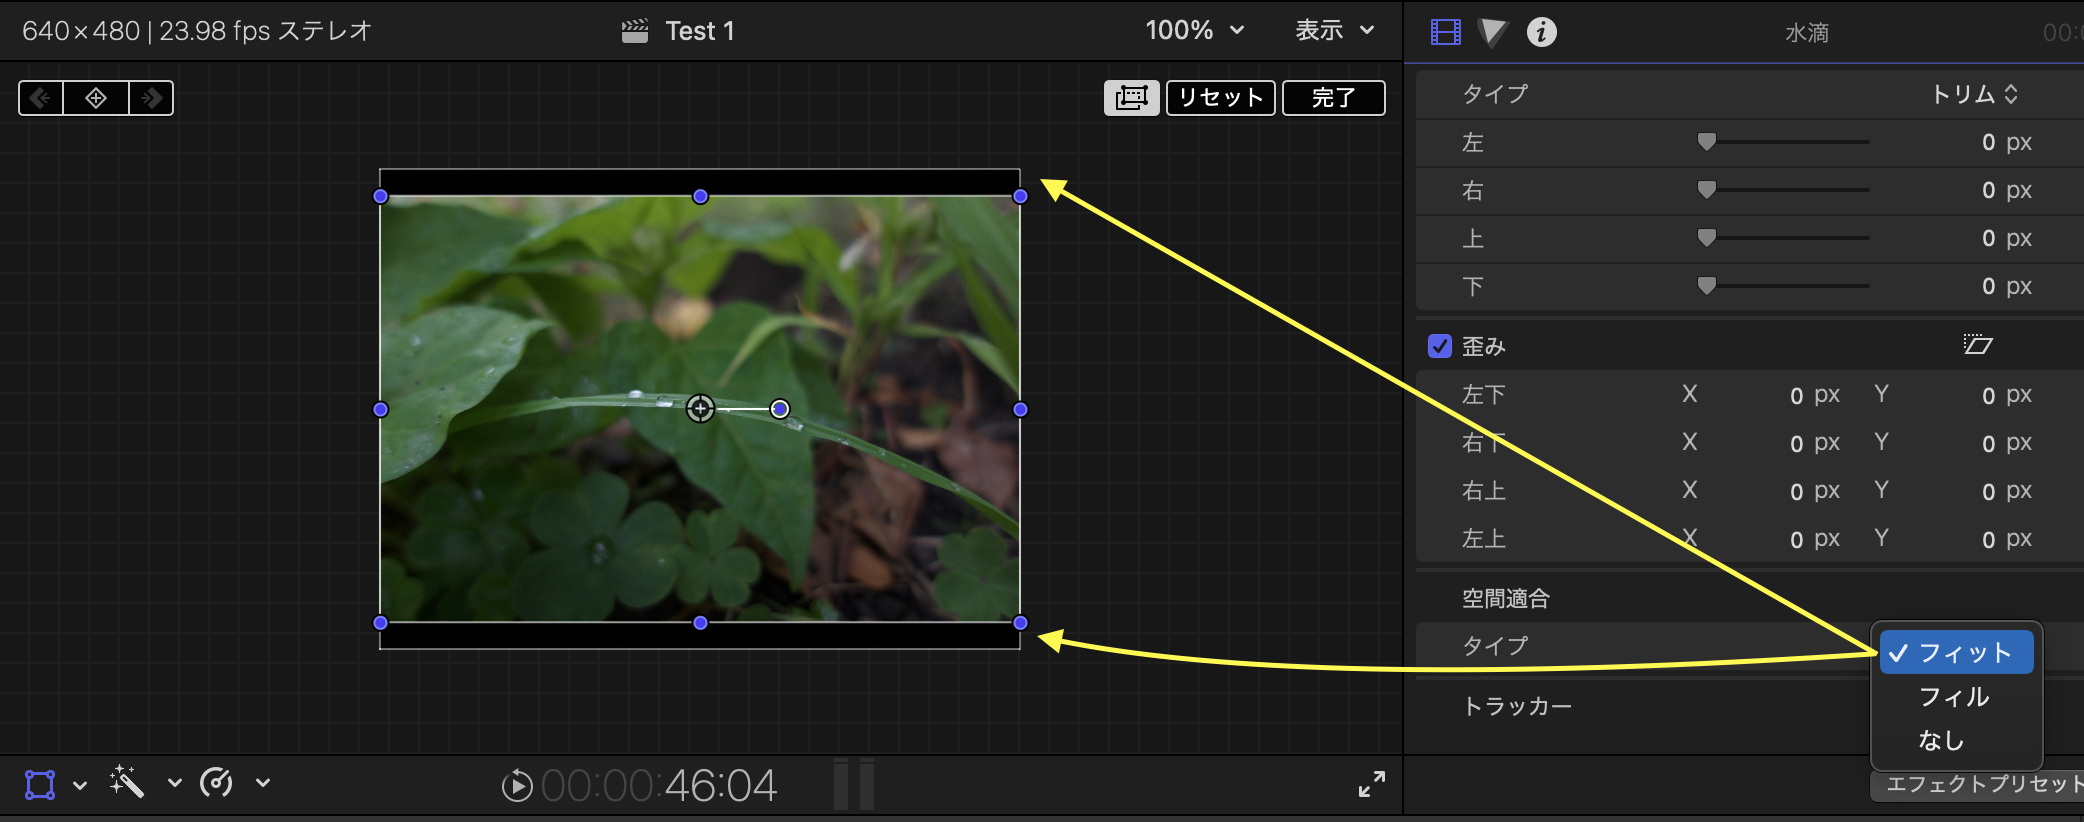The width and height of the screenshot is (2084, 822).
Task: Click the distort on-screen controls icon
Action: click(1977, 345)
